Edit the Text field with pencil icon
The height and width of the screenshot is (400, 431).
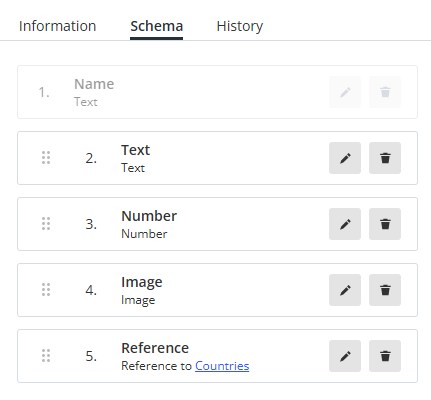(345, 158)
